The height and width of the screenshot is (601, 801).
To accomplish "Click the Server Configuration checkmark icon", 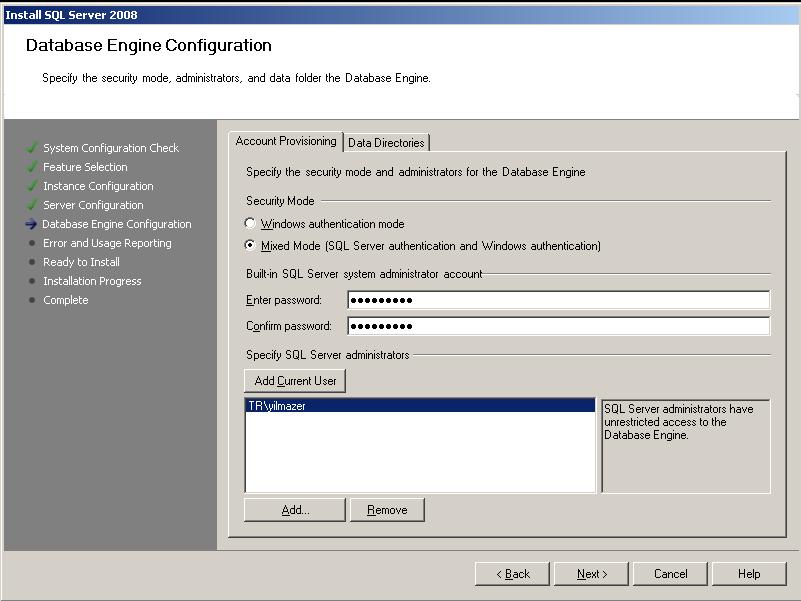I will click(32, 204).
